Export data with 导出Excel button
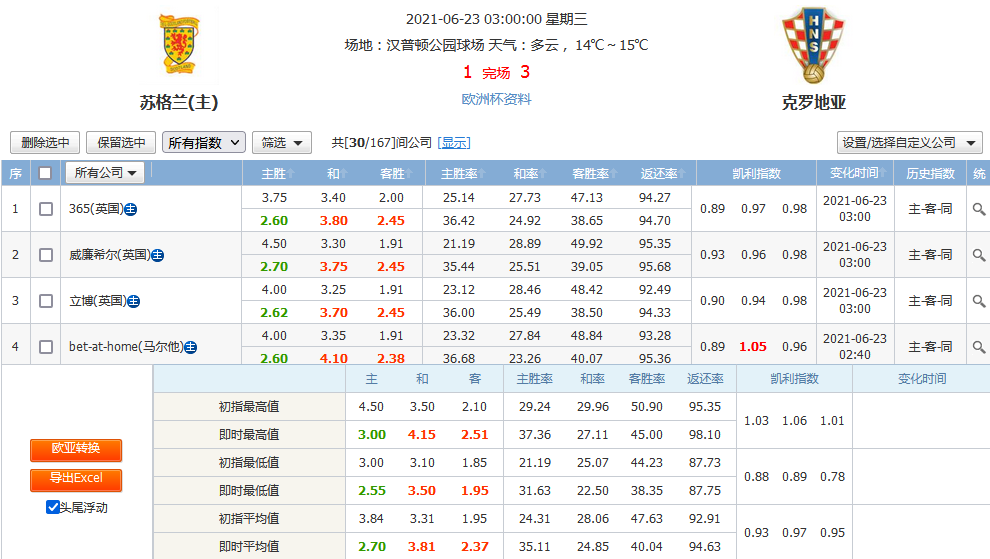Viewport: 990px width, 559px height. point(76,478)
